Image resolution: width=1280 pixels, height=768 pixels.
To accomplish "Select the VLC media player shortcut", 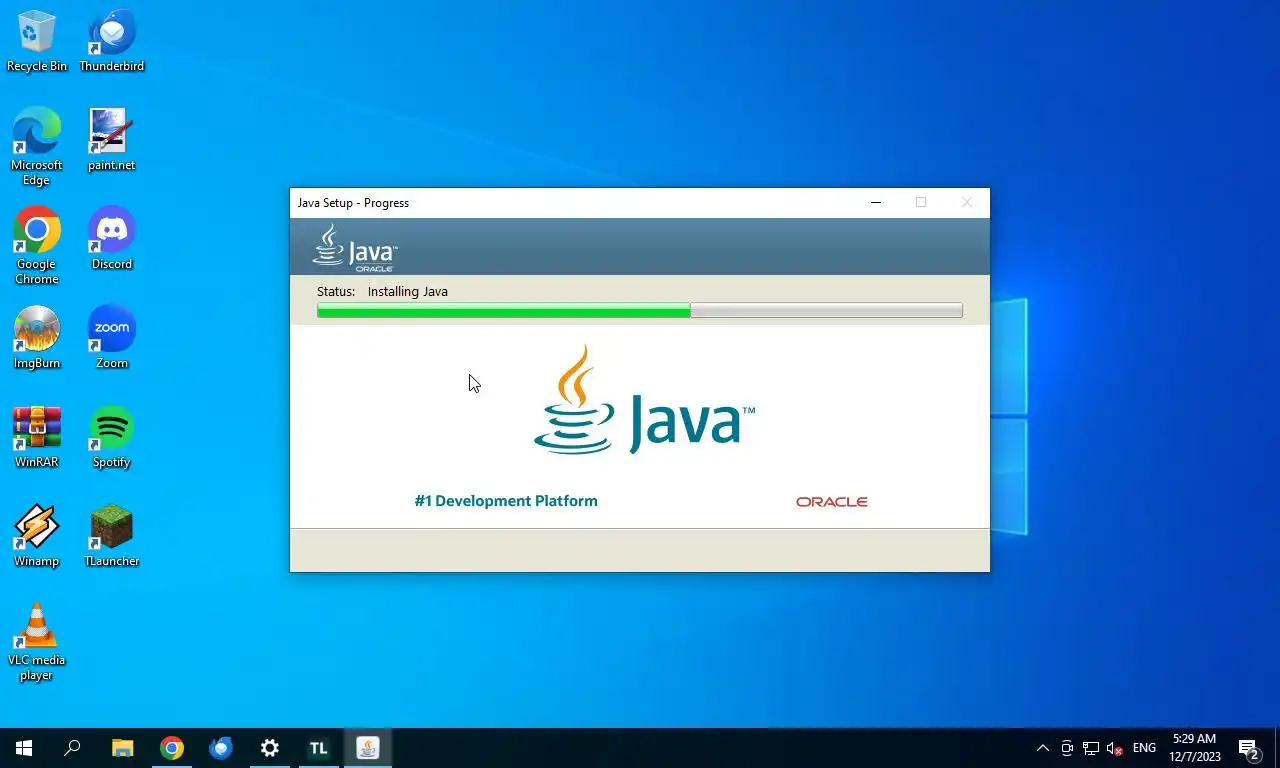I will 37,642.
